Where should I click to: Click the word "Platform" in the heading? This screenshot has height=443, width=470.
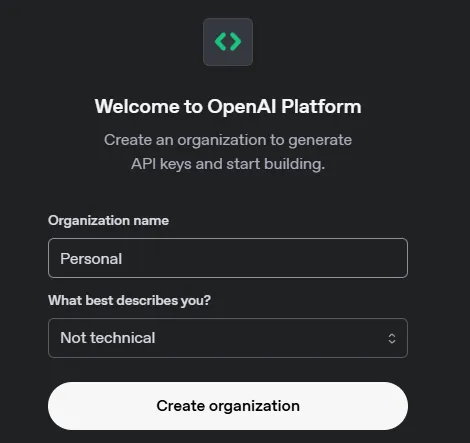click(x=321, y=107)
